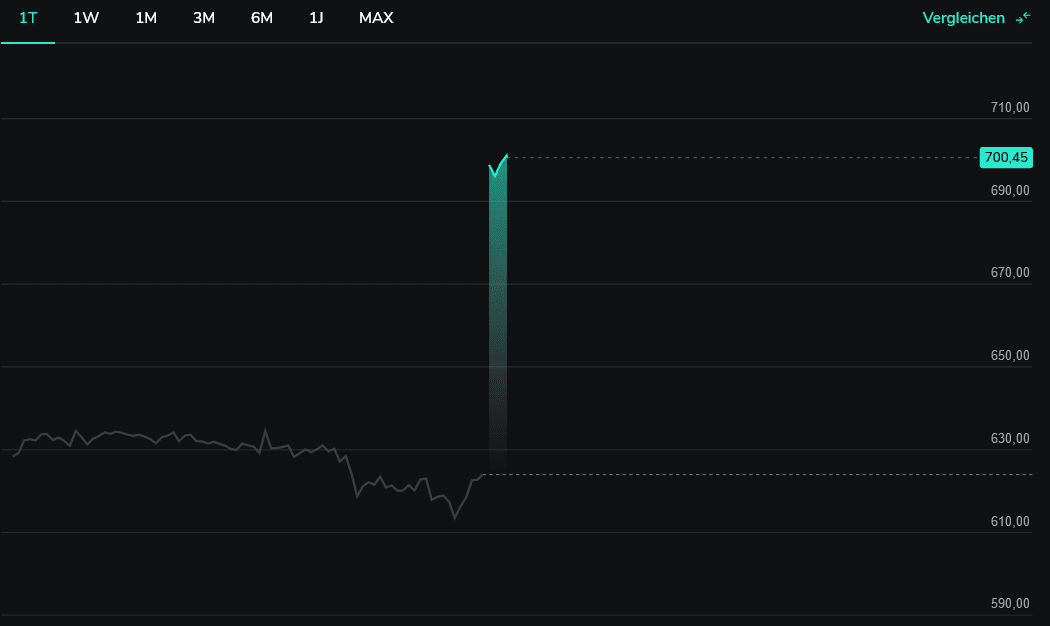Switch chart to 1M range
Viewport: 1050px width, 626px height.
[x=146, y=18]
